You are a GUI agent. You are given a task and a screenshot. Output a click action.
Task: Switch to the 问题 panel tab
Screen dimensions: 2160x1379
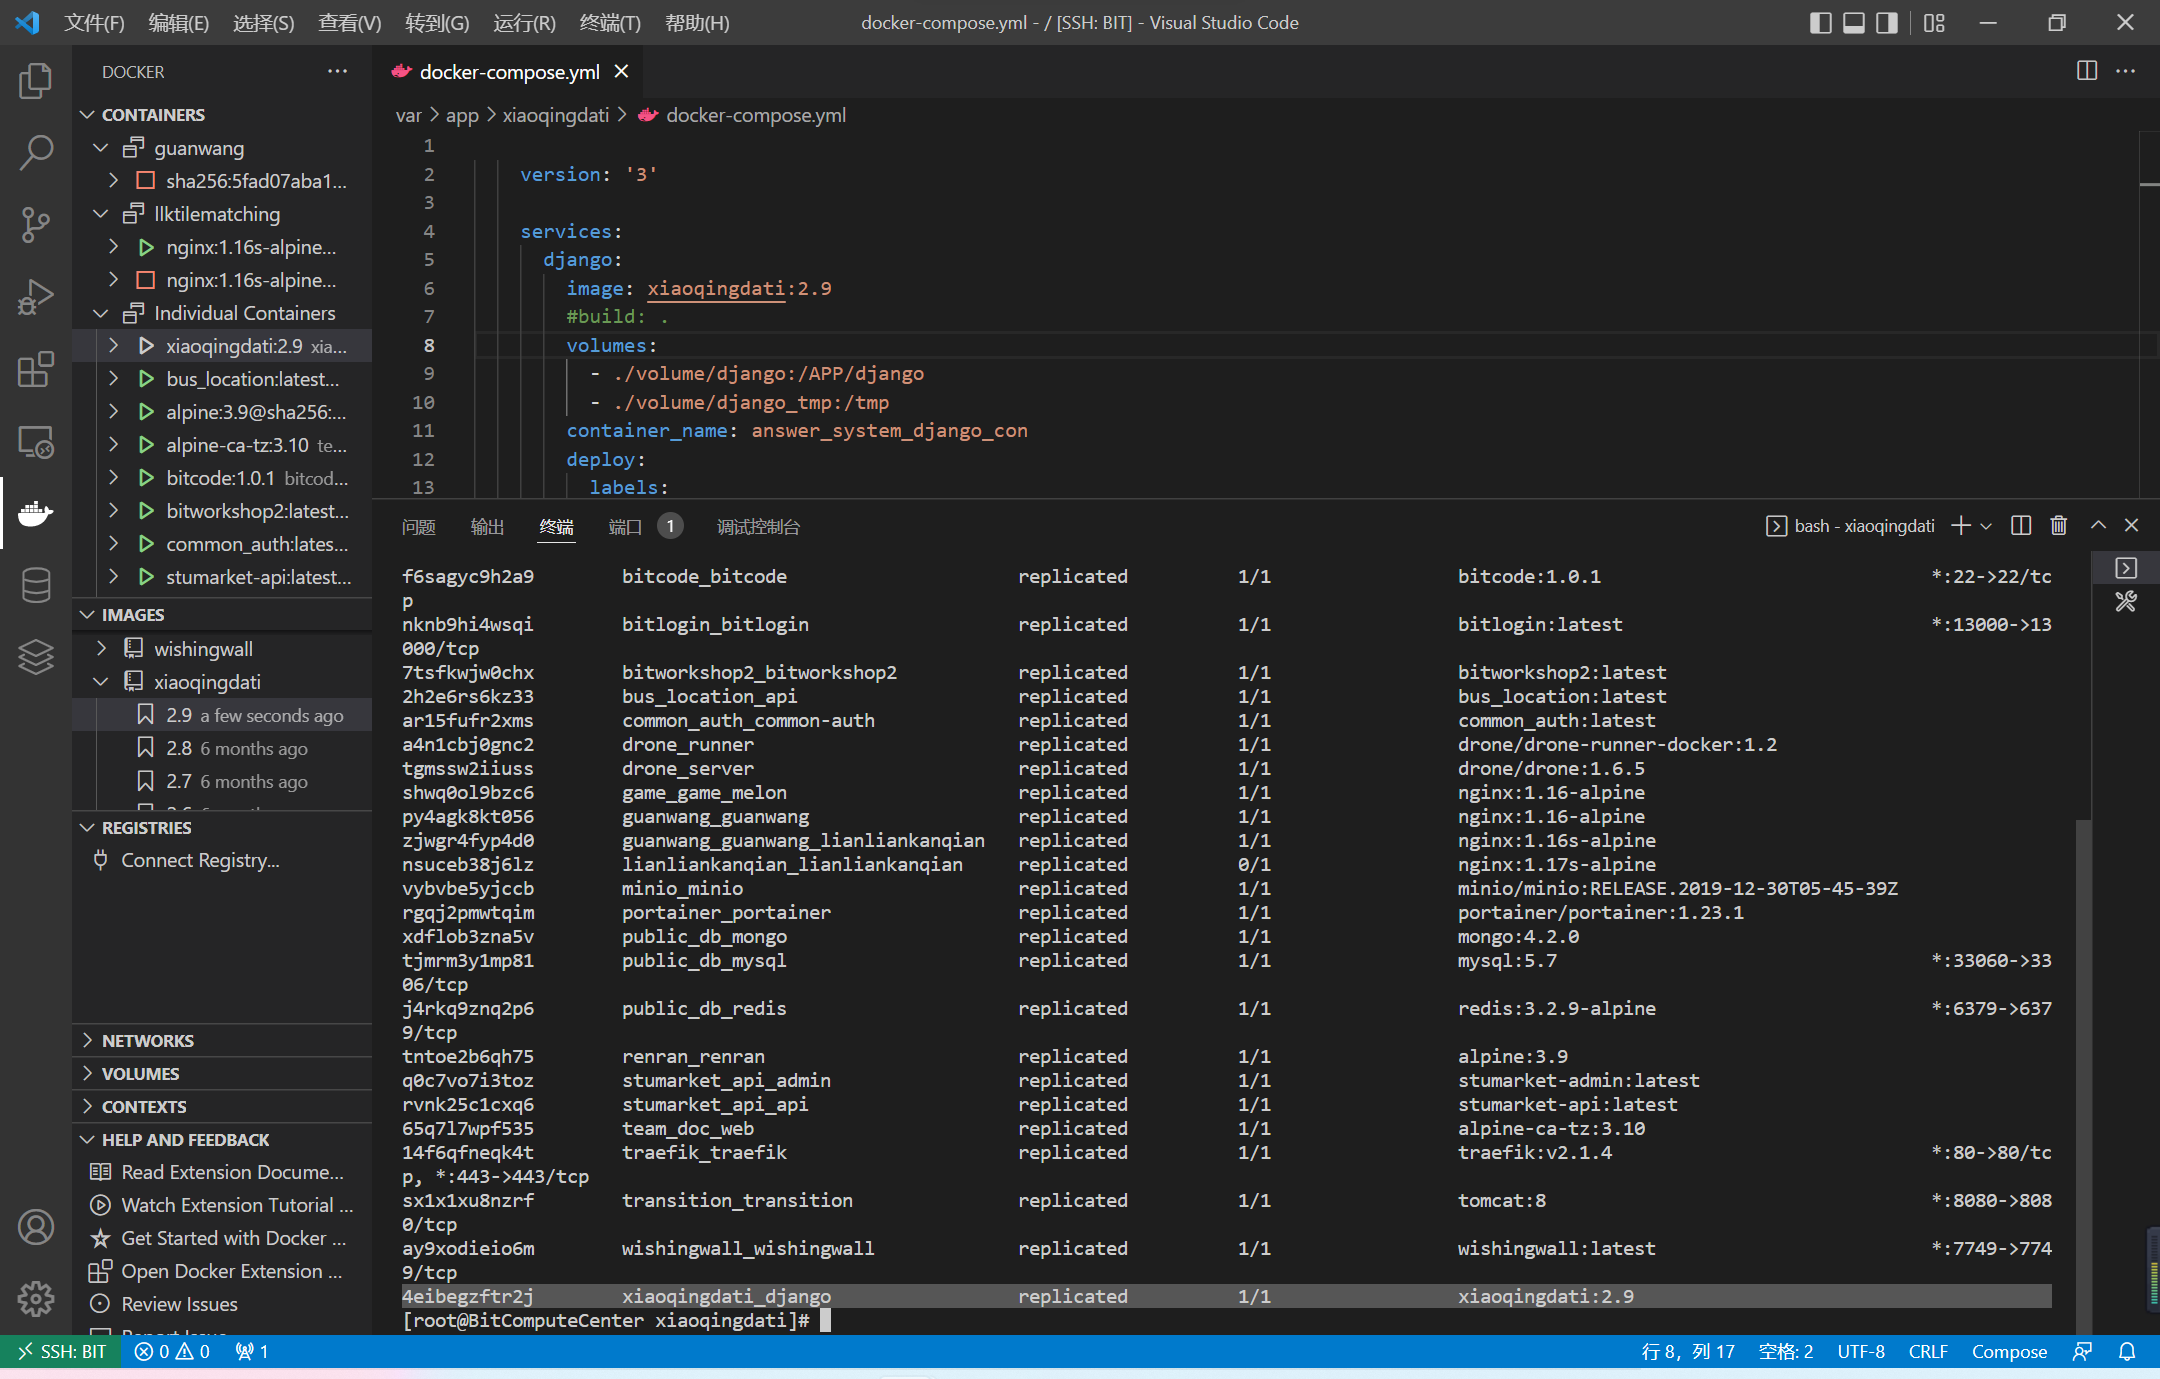419,527
